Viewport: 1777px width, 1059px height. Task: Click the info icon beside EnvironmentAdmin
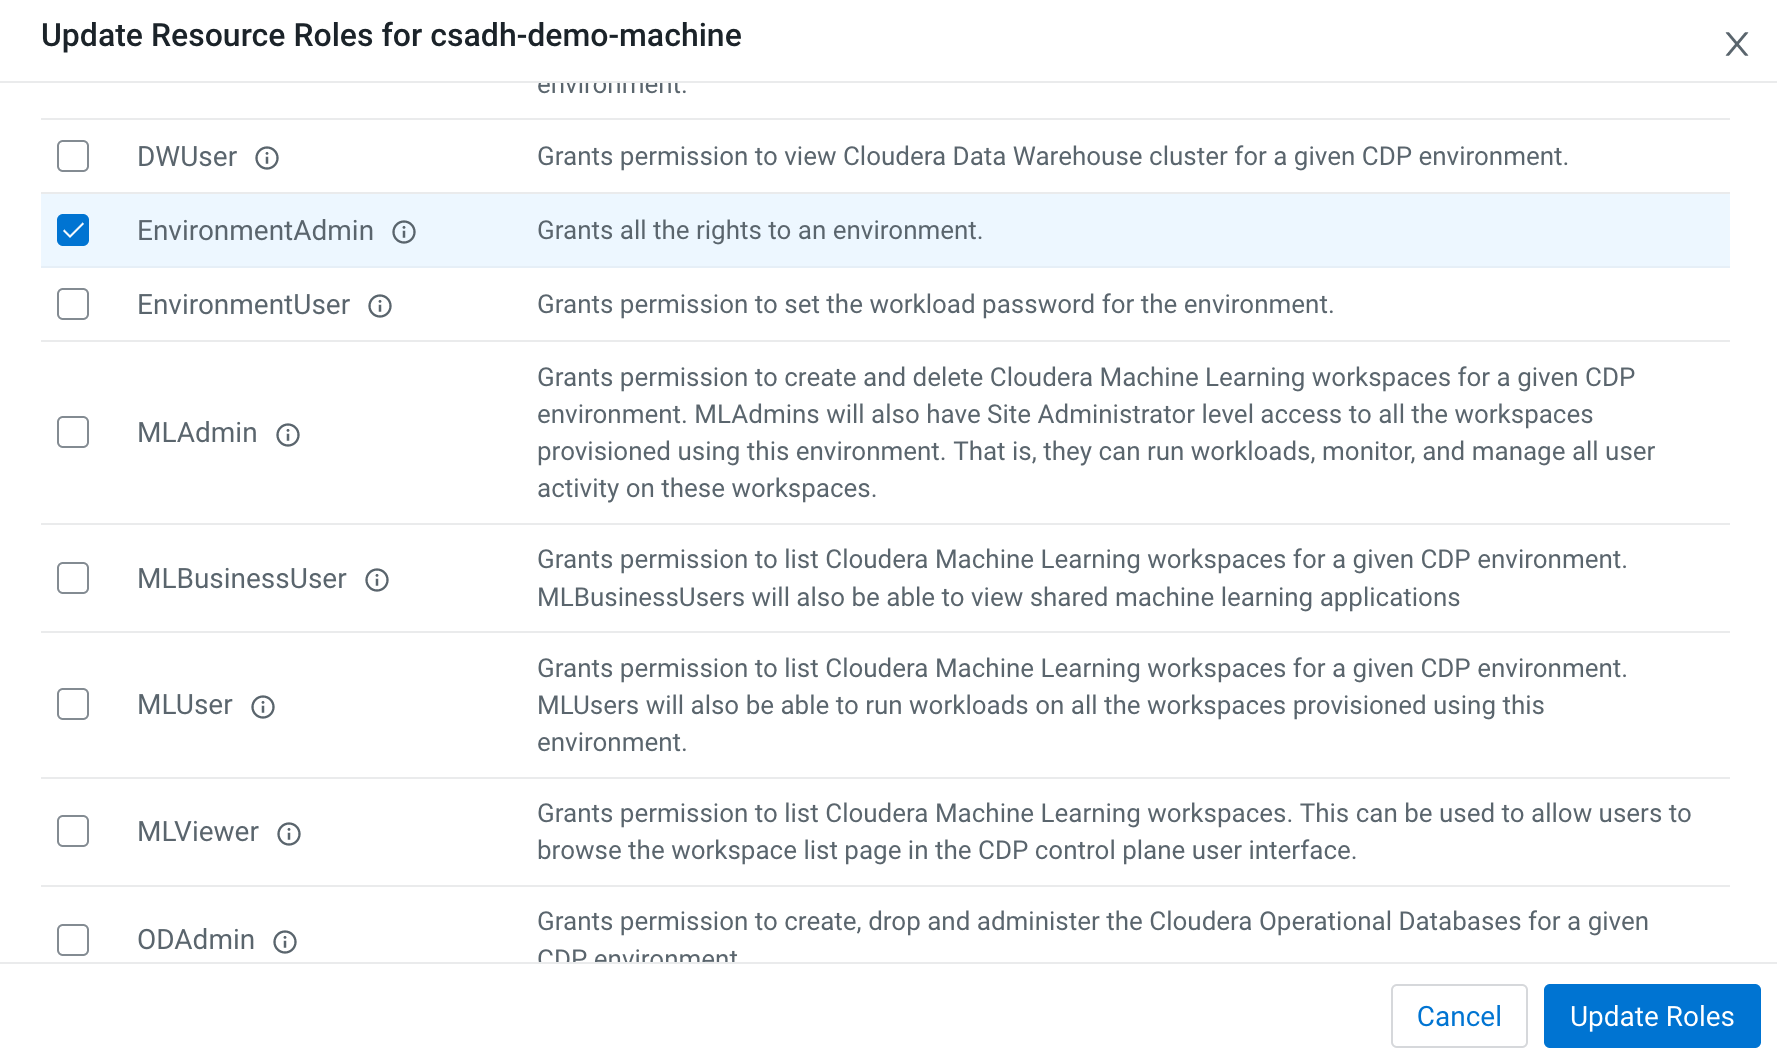(404, 232)
